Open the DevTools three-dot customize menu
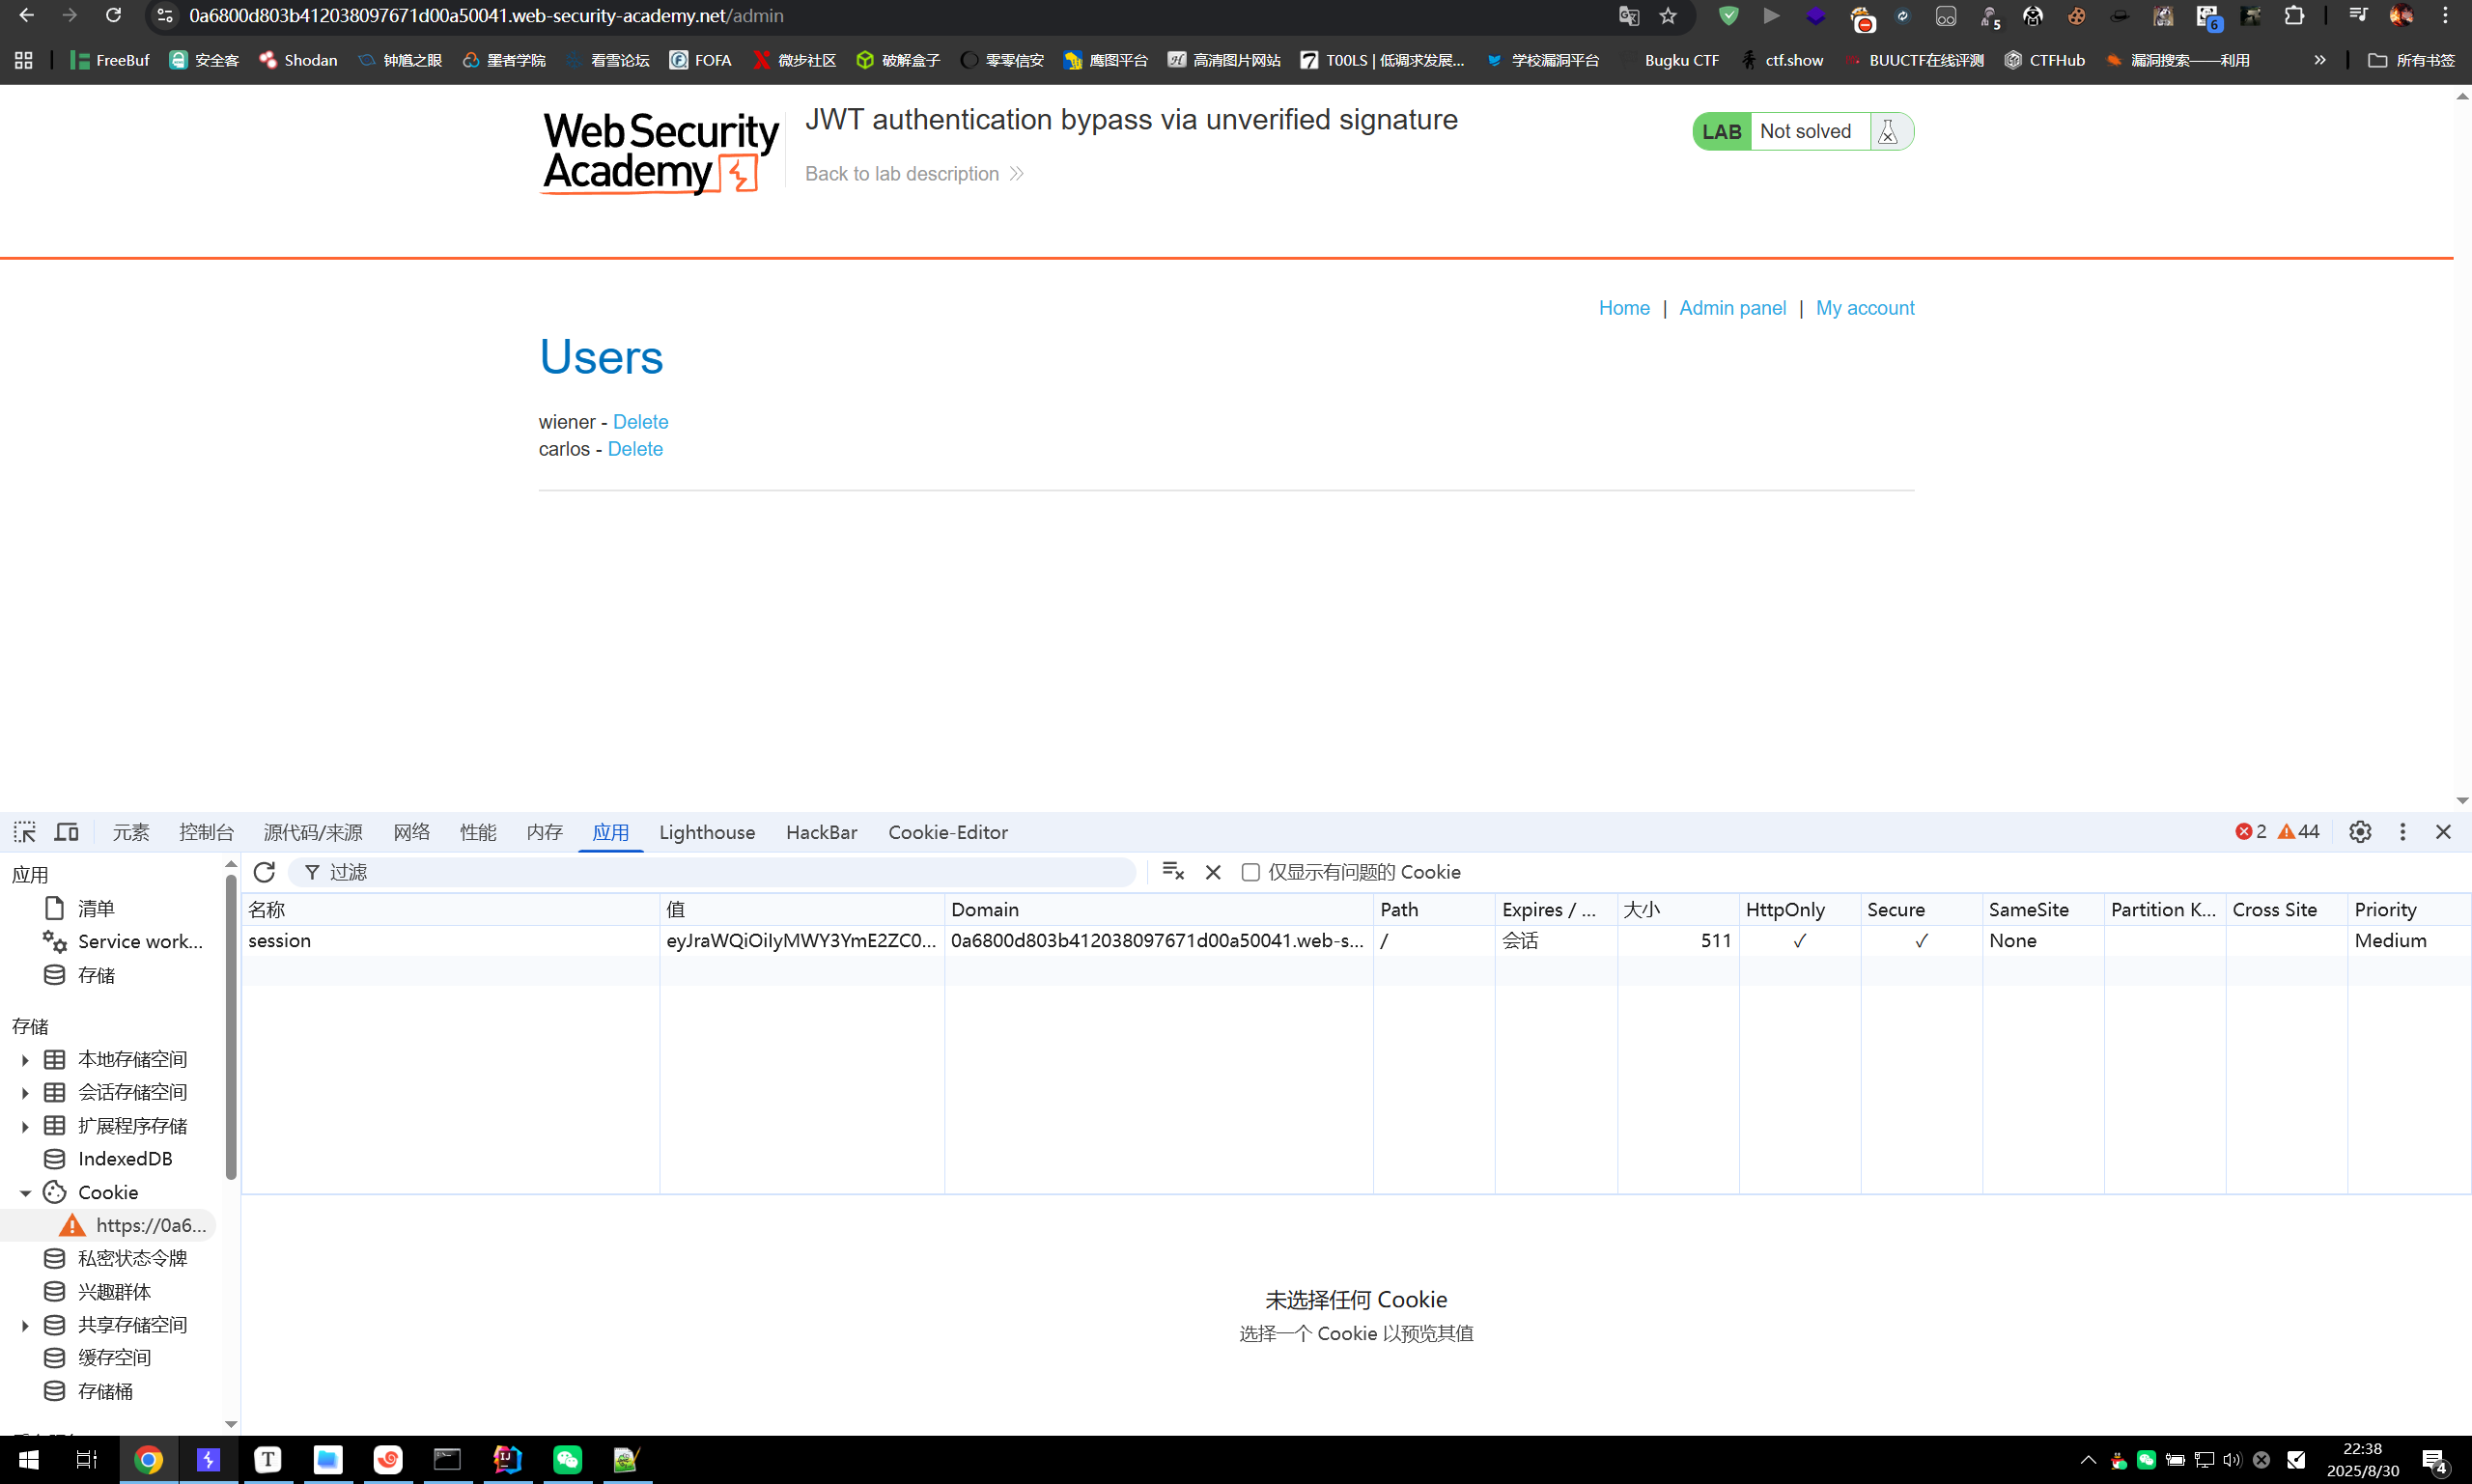The image size is (2472, 1484). (2403, 832)
